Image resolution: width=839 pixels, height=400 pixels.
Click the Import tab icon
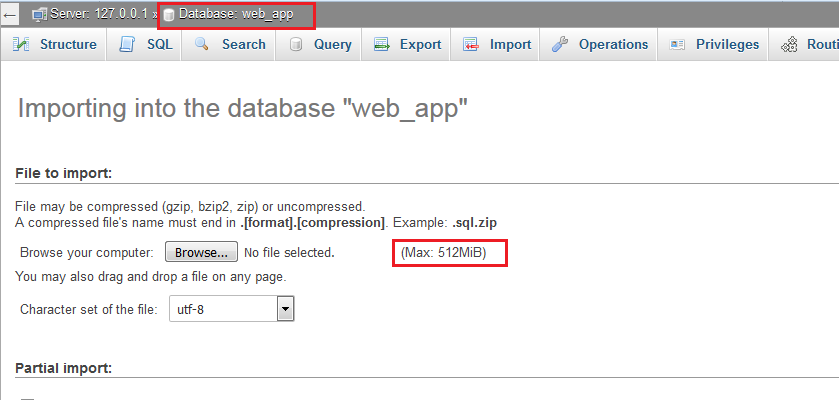(x=471, y=44)
